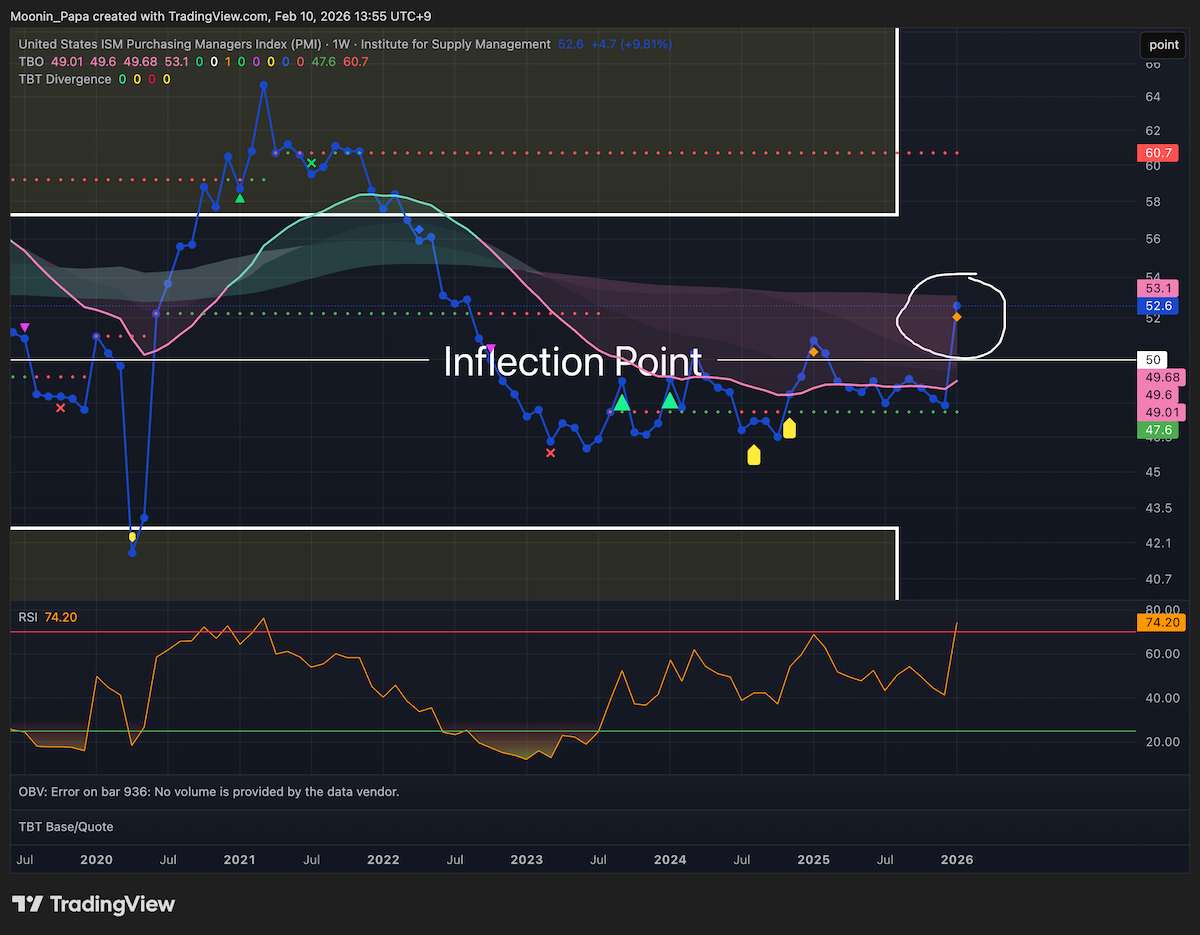Click the yellow marker at the 2020 low
This screenshot has height=935, width=1200.
coord(132,537)
